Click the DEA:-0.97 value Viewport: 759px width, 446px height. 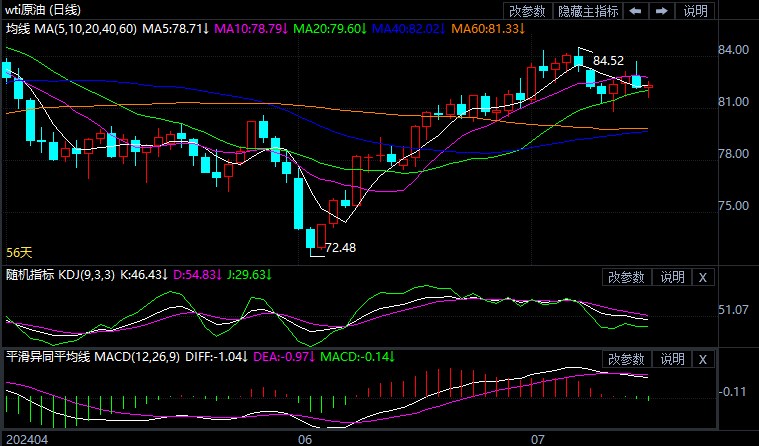pos(284,357)
